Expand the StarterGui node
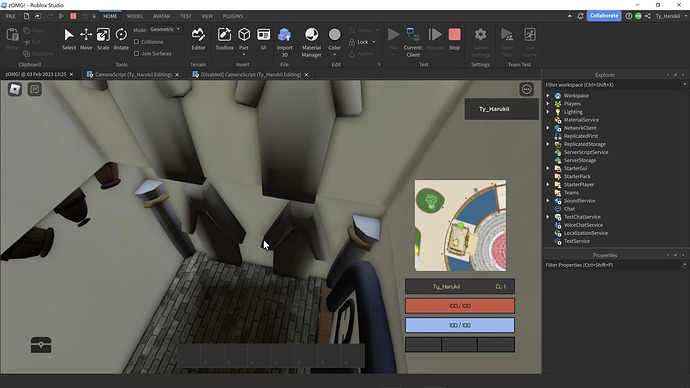This screenshot has height=388, width=690. pyautogui.click(x=548, y=168)
